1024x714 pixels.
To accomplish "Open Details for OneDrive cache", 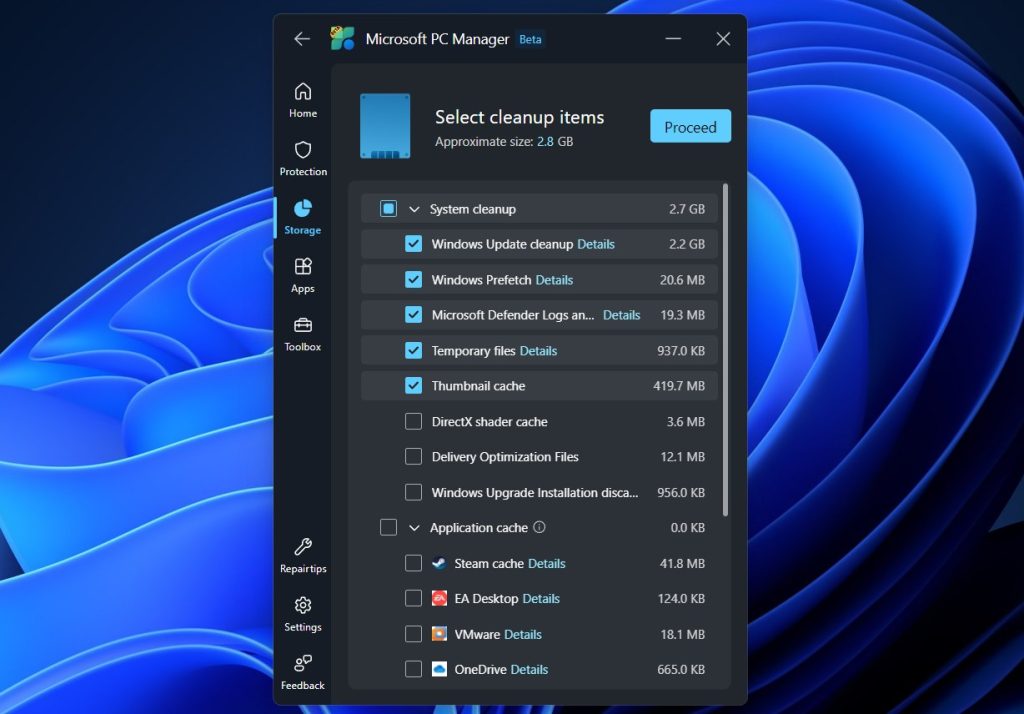I will pos(529,669).
